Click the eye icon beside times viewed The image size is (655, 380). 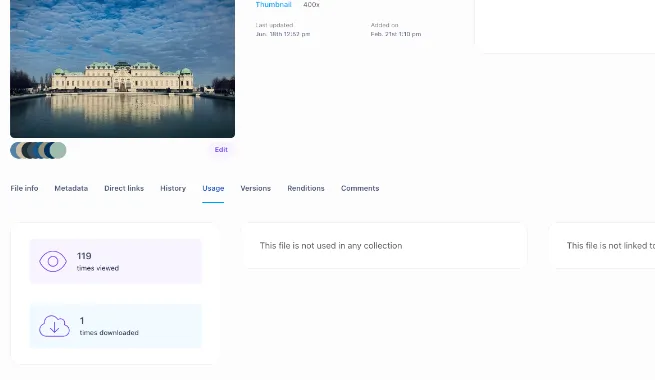[x=53, y=261]
